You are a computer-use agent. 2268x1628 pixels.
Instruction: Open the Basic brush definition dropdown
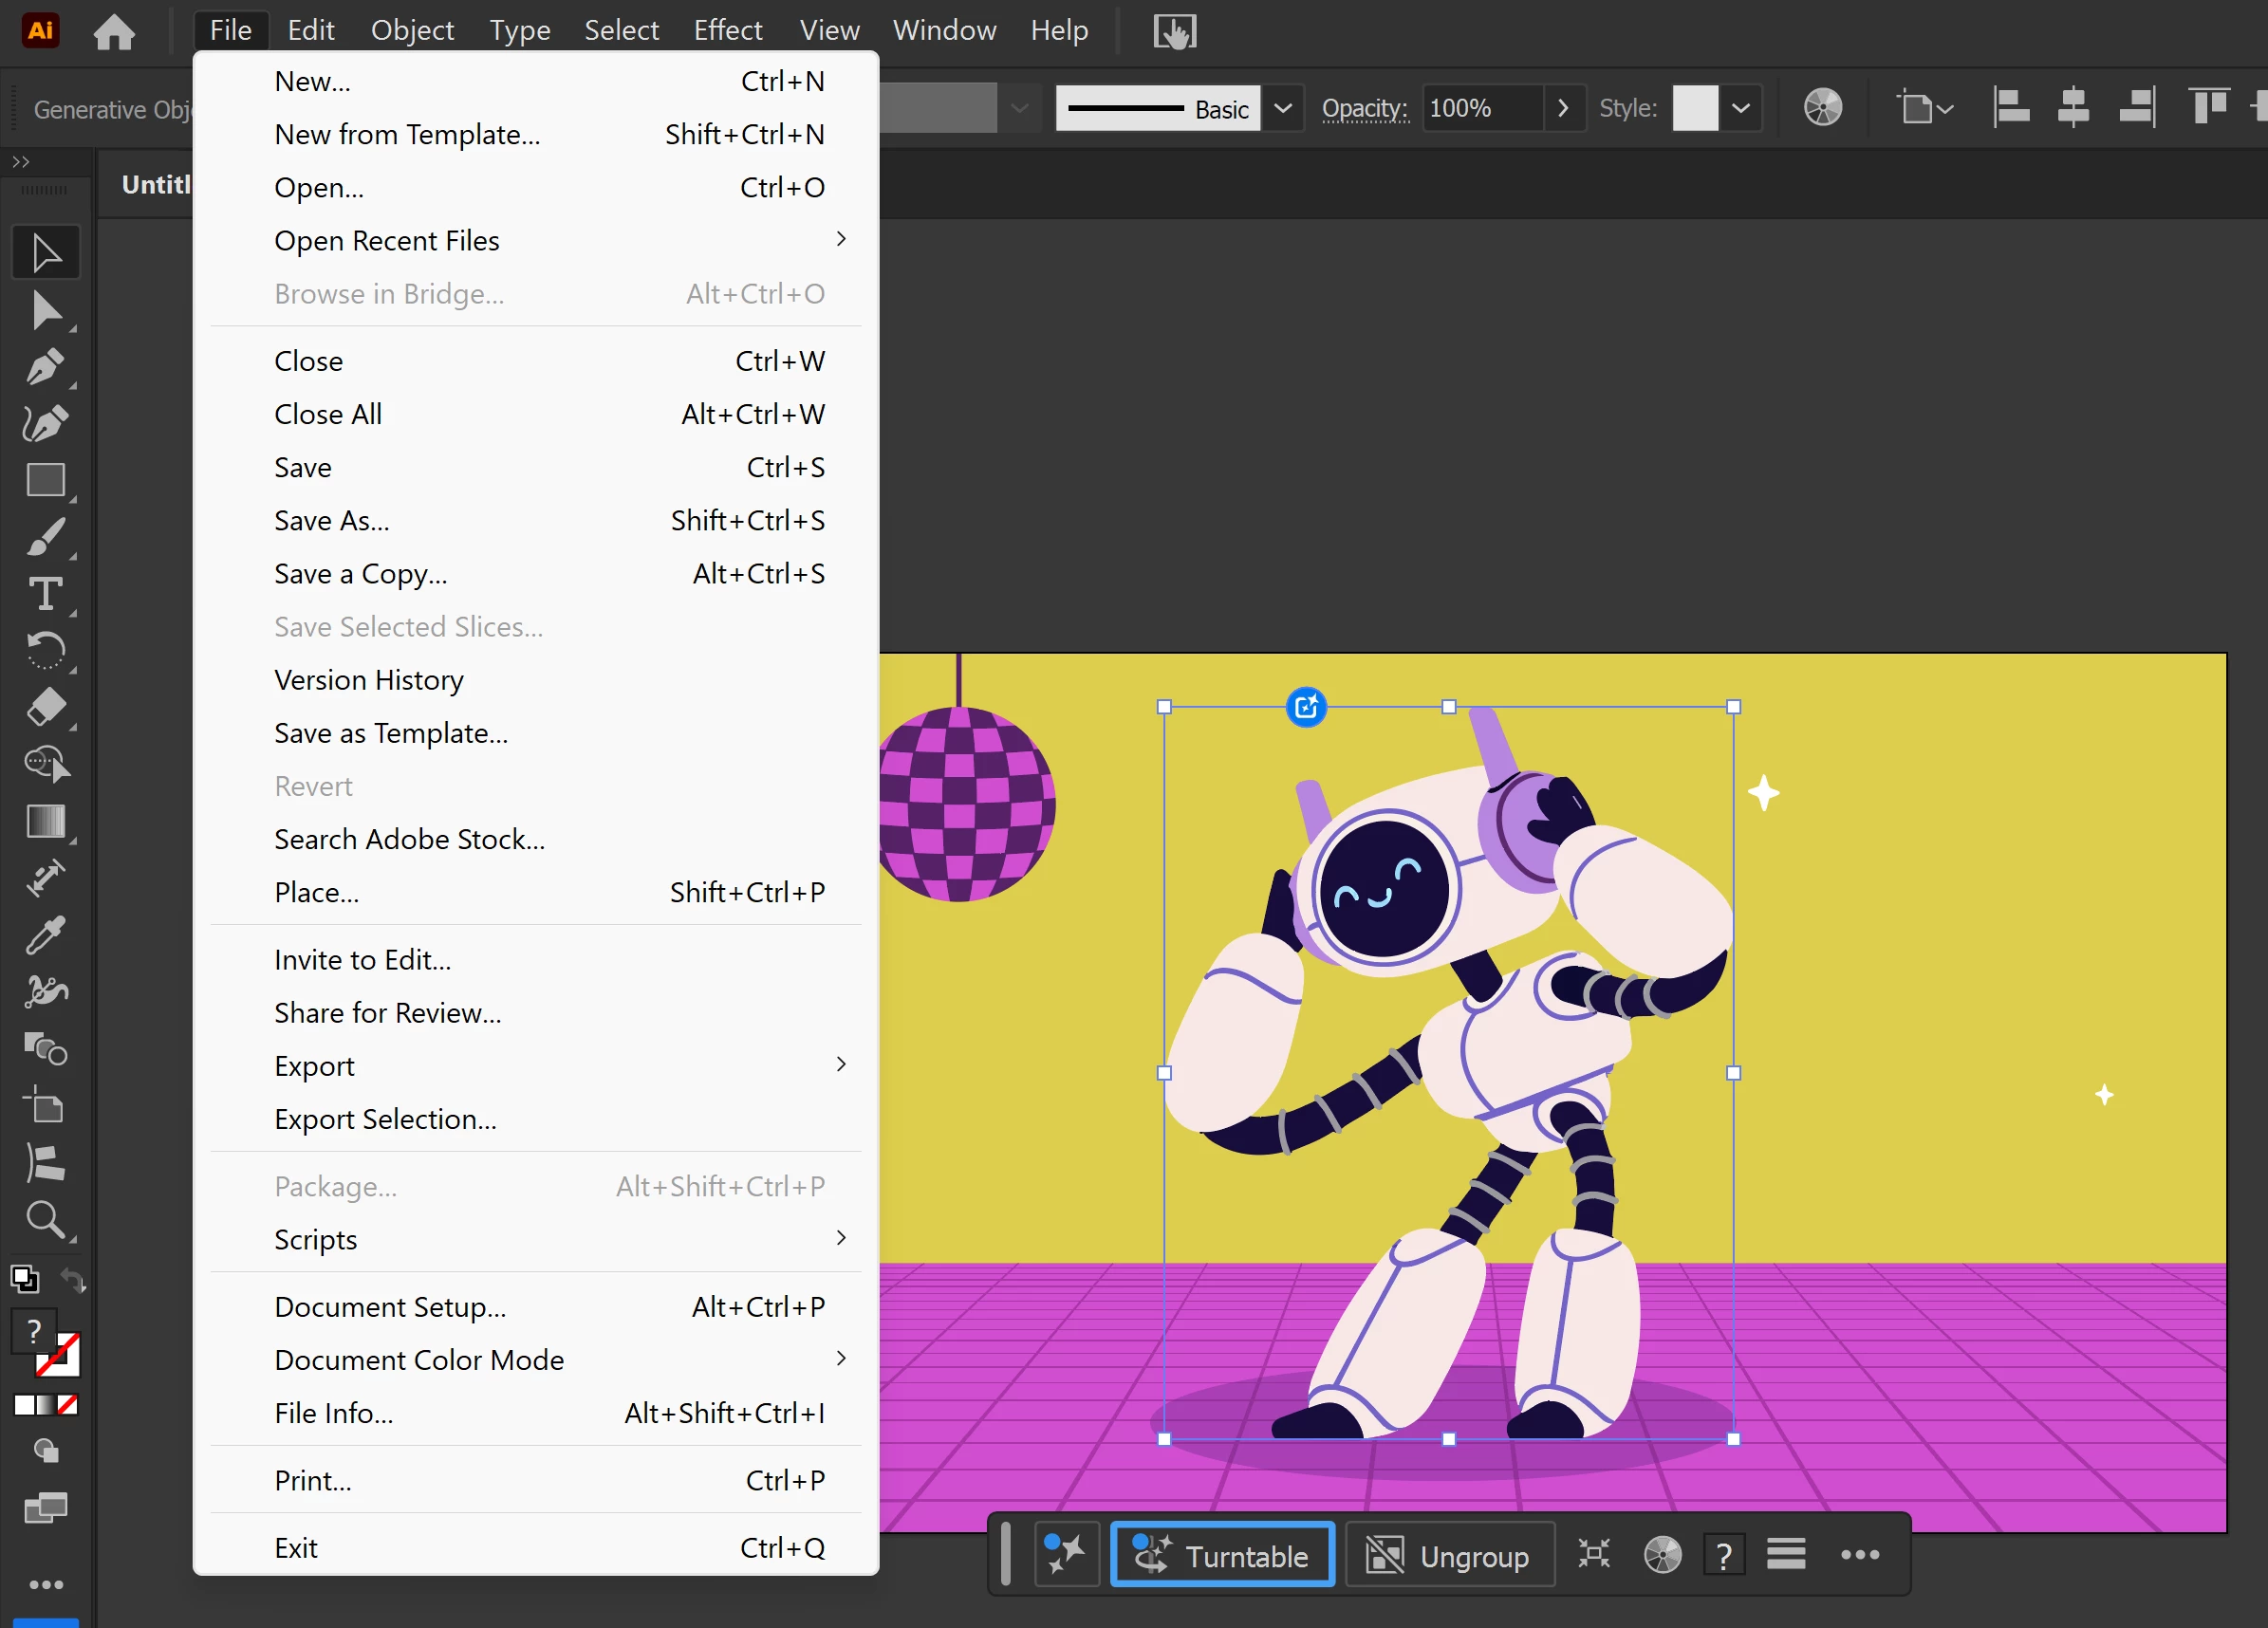[1283, 108]
